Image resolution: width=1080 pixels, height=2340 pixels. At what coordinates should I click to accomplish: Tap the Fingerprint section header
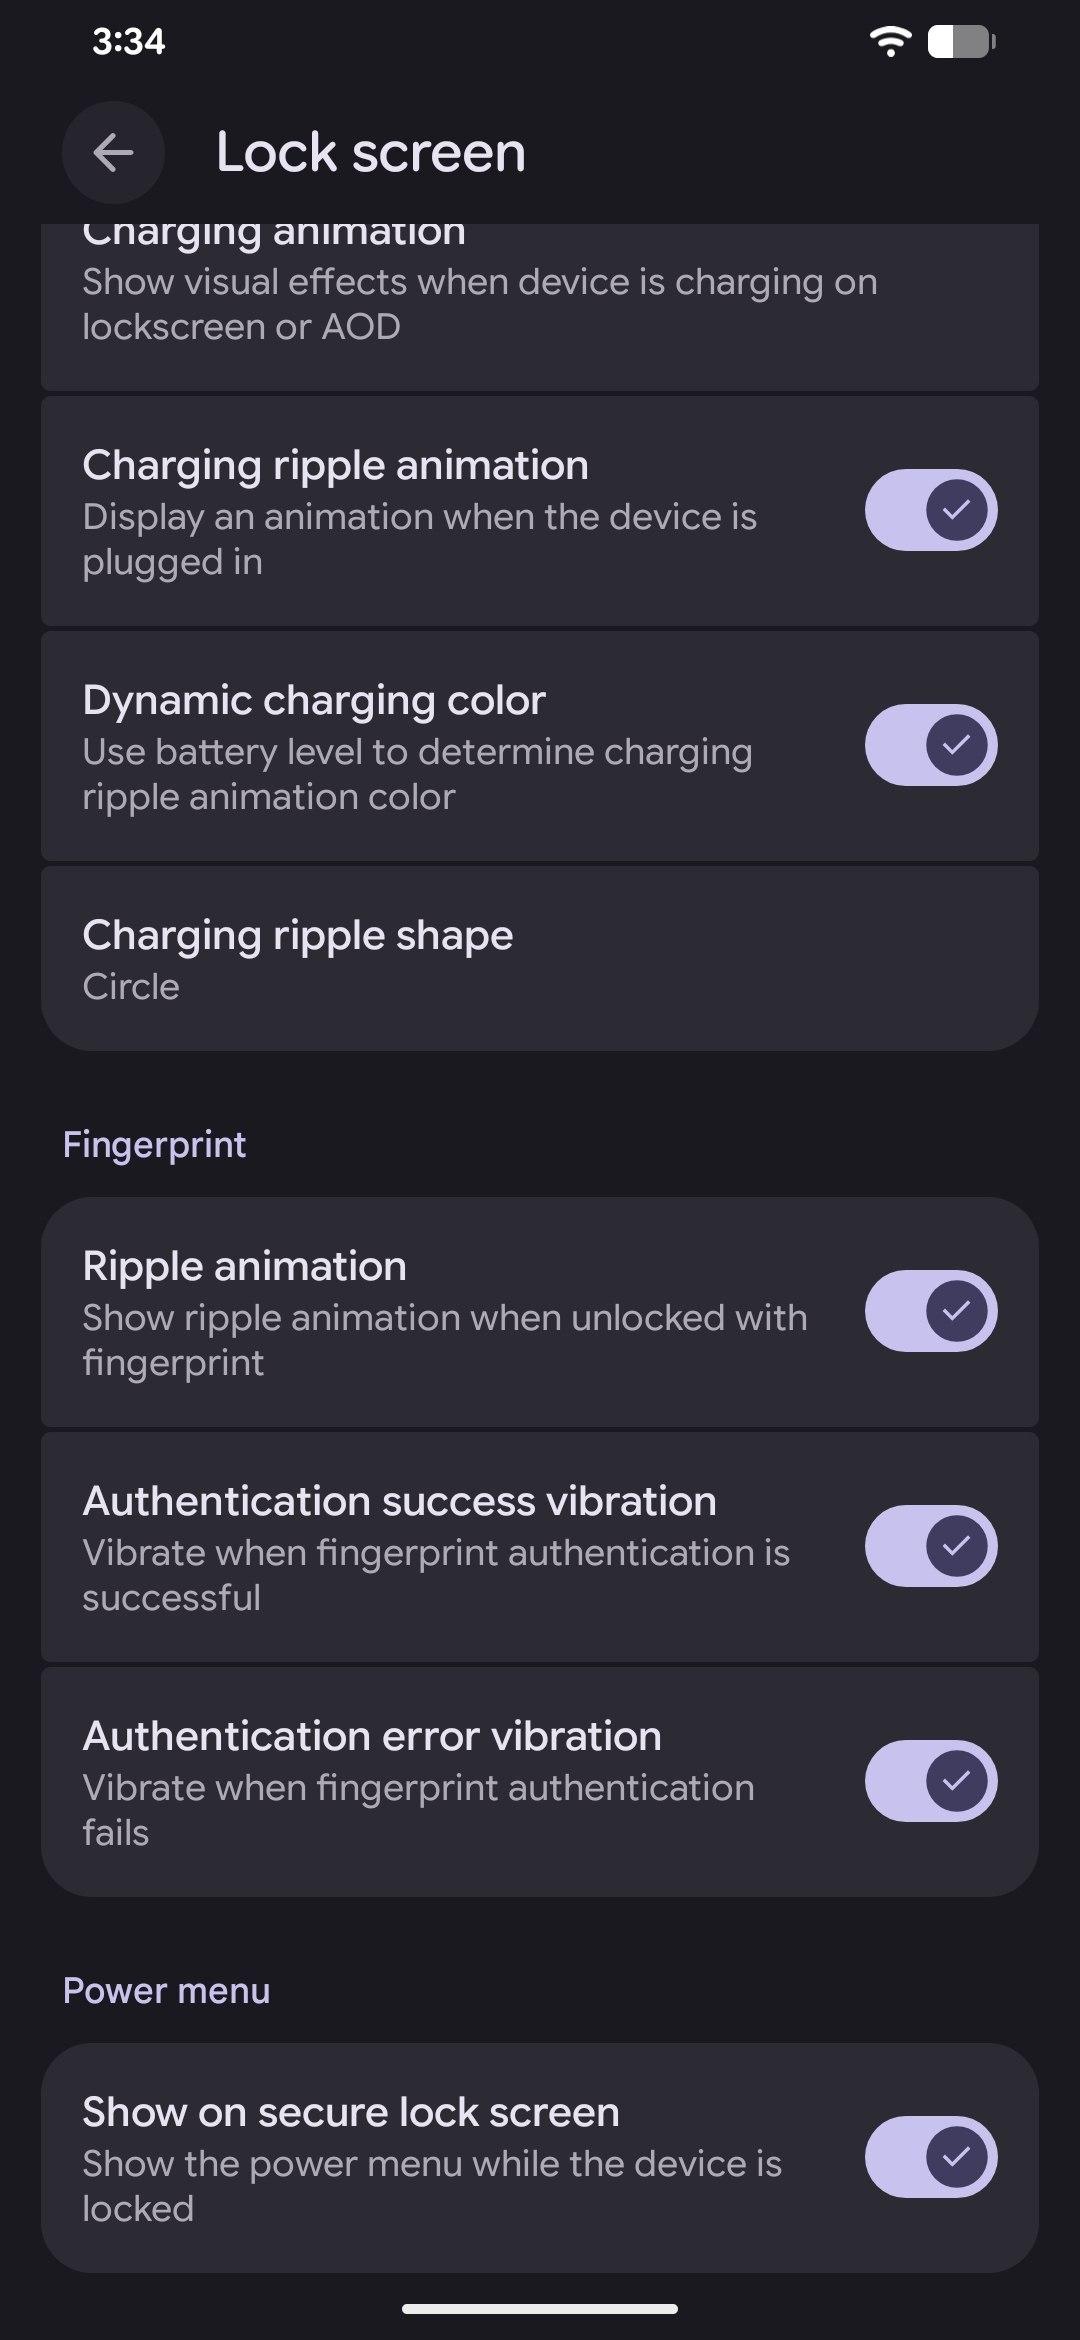[154, 1144]
